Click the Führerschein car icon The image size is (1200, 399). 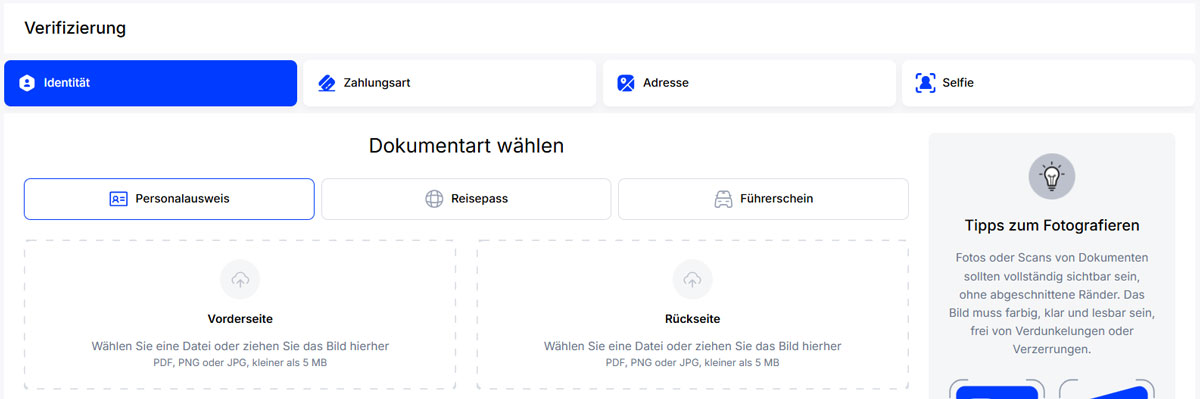point(722,199)
